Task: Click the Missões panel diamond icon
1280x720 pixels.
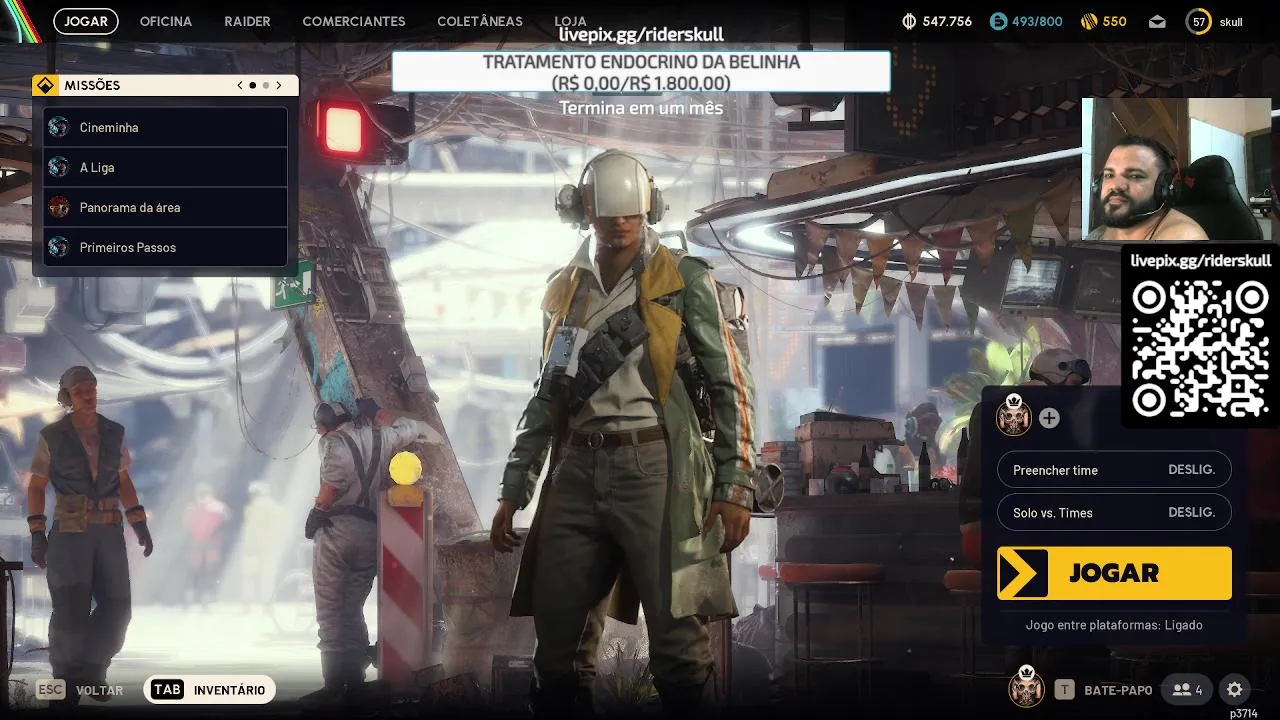Action: [x=45, y=85]
